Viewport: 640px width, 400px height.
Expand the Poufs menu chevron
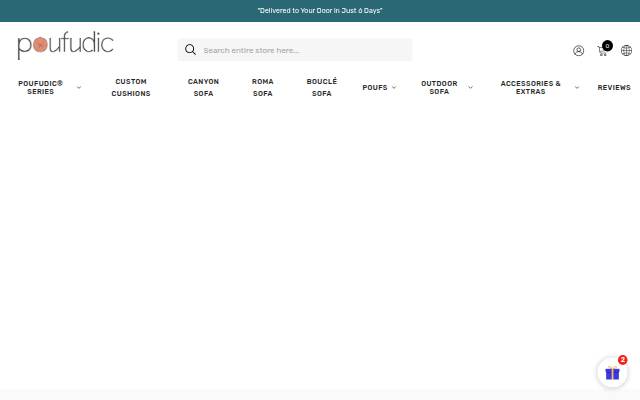click(394, 87)
